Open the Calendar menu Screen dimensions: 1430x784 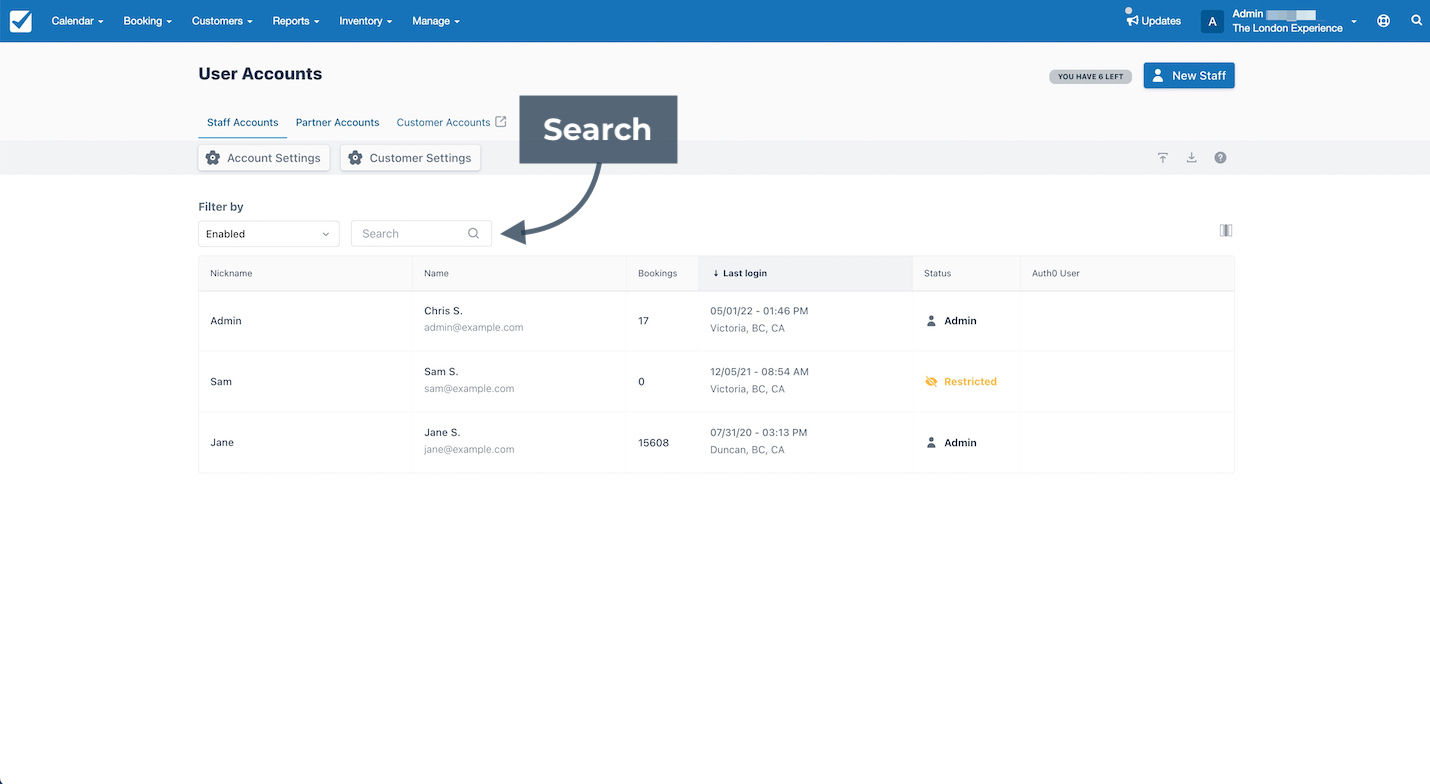[x=77, y=21]
